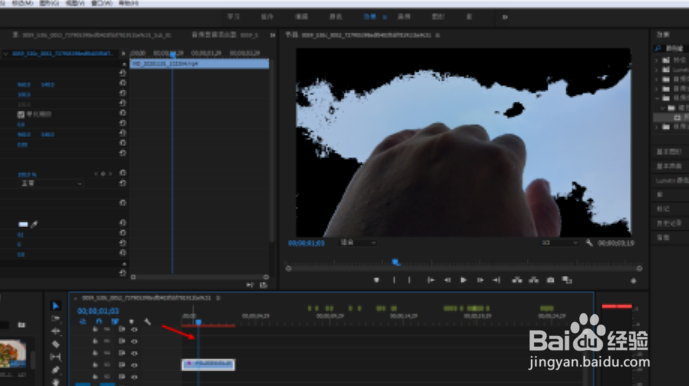Expand the Video Transitions folder
689x386 pixels.
tap(657, 127)
